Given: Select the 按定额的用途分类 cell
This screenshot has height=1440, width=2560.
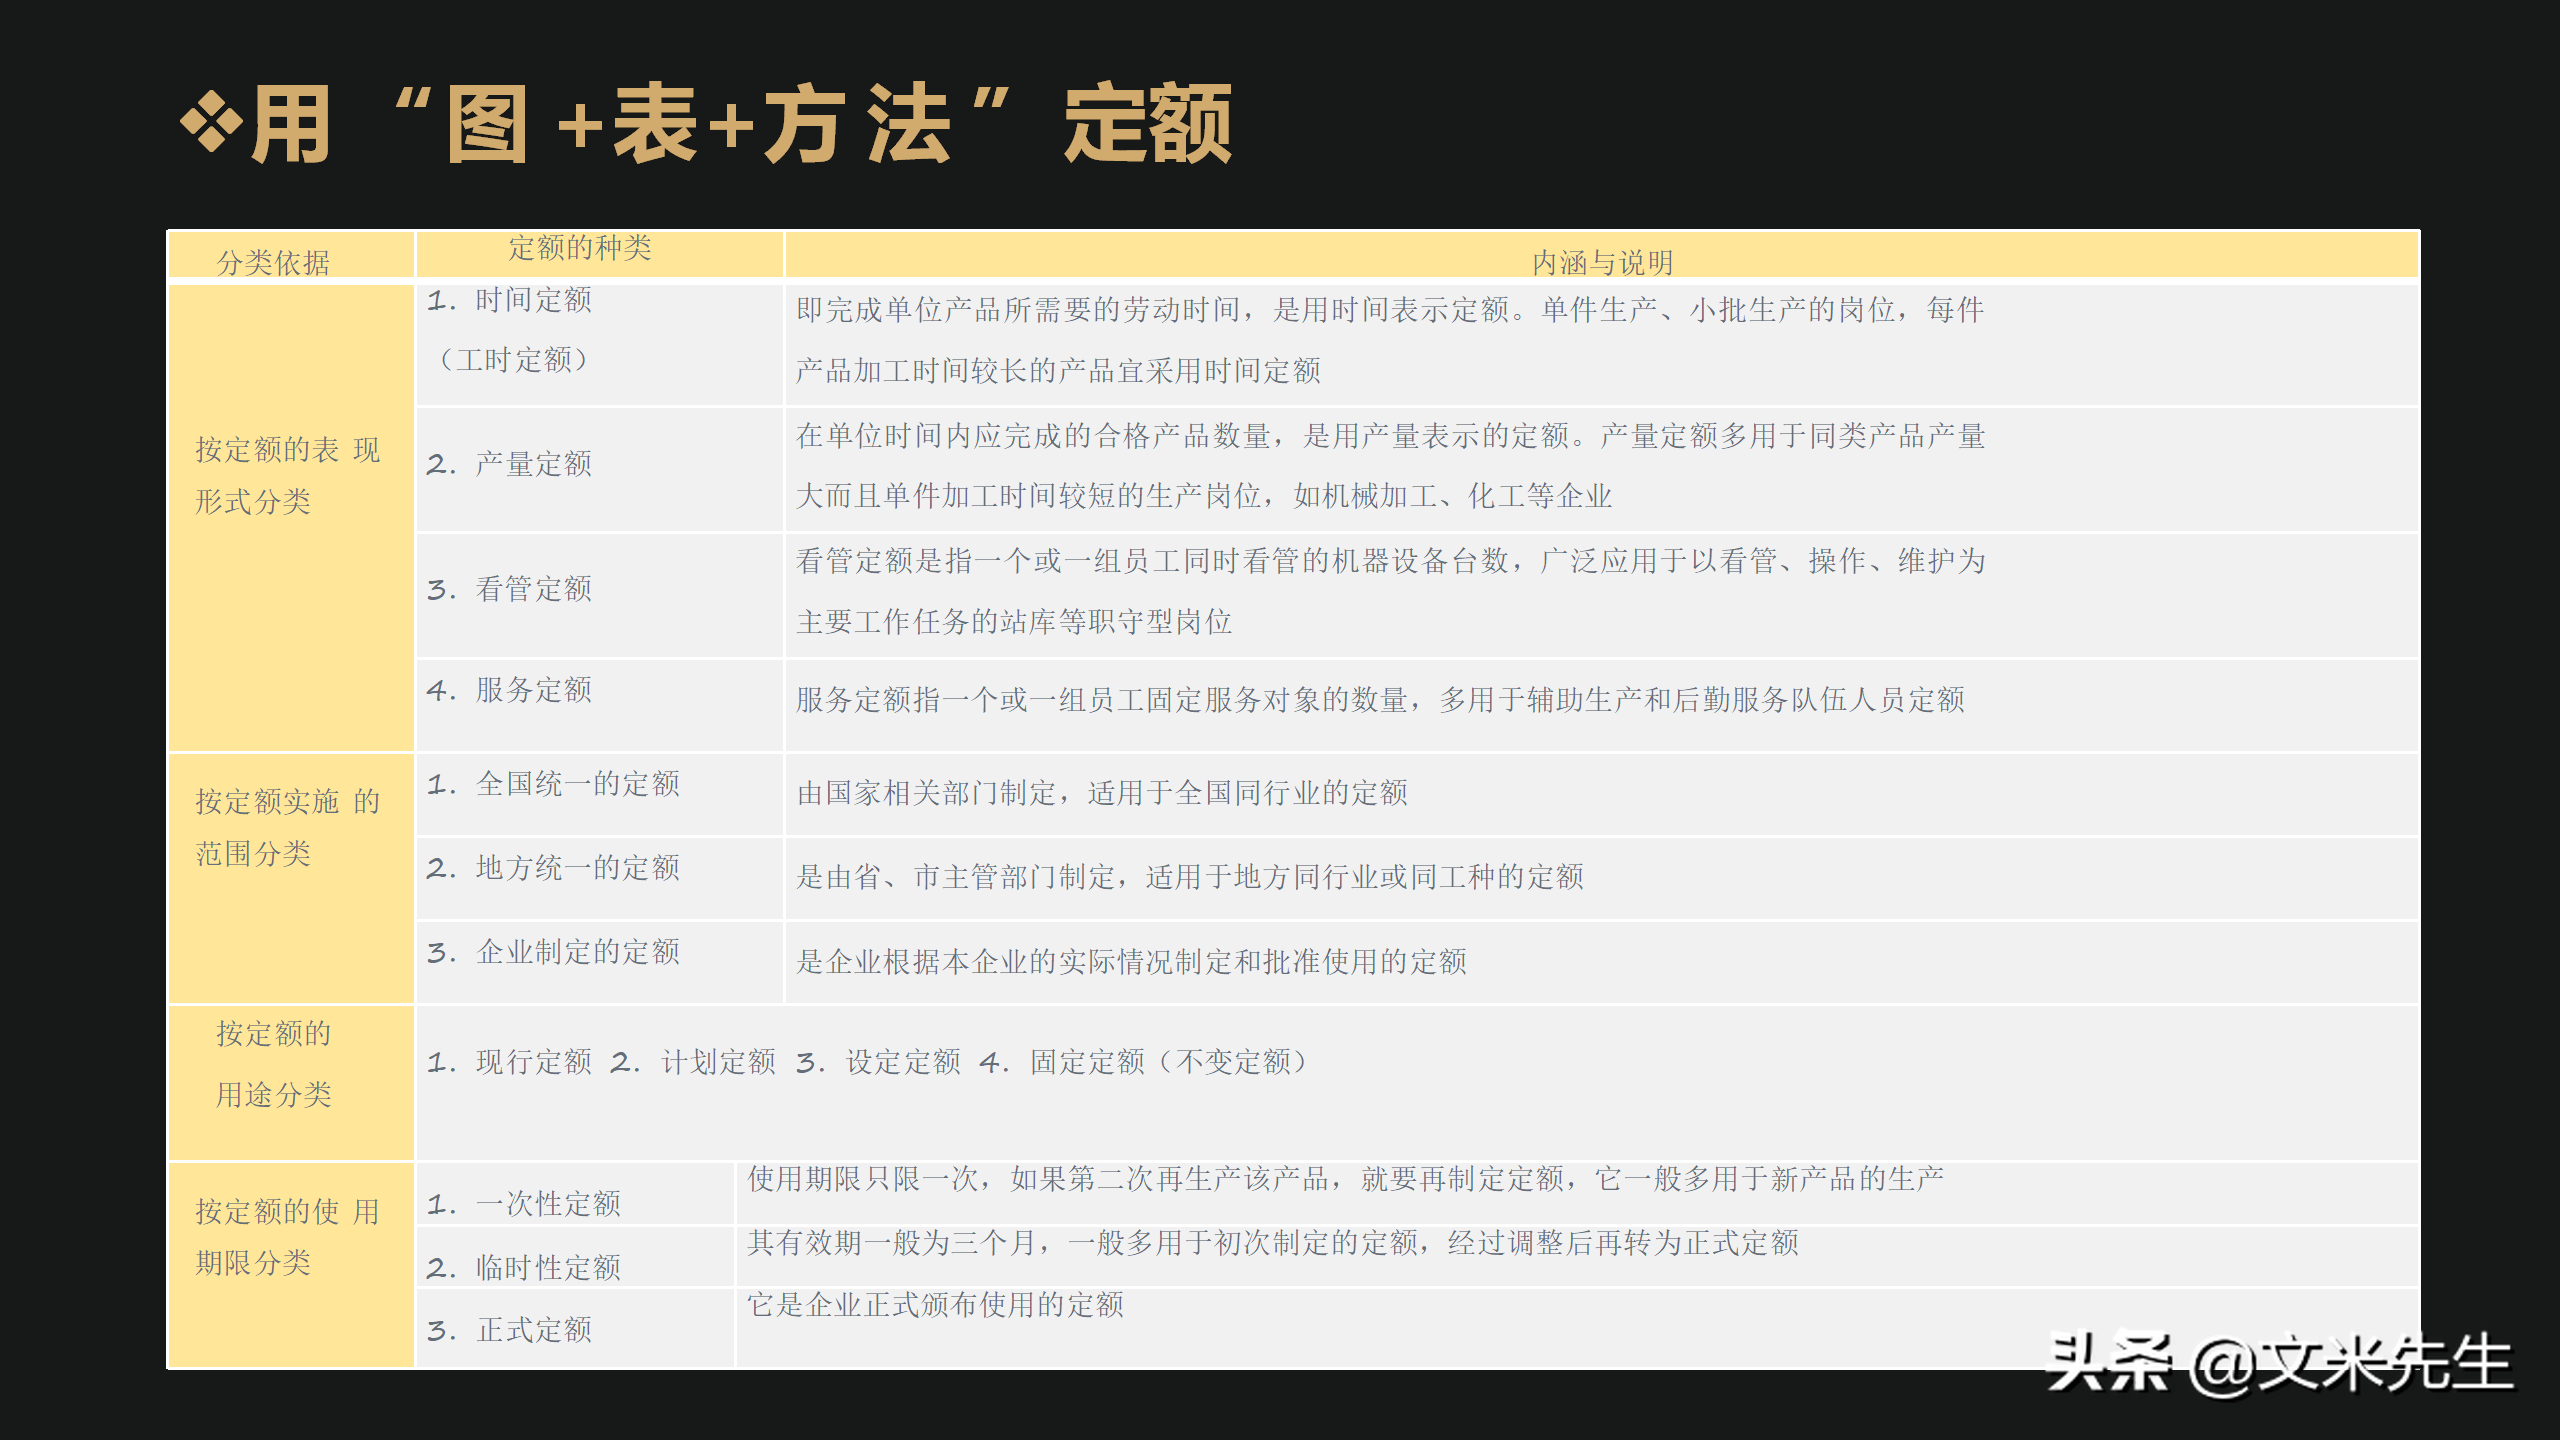Looking at the screenshot, I should (x=275, y=1065).
